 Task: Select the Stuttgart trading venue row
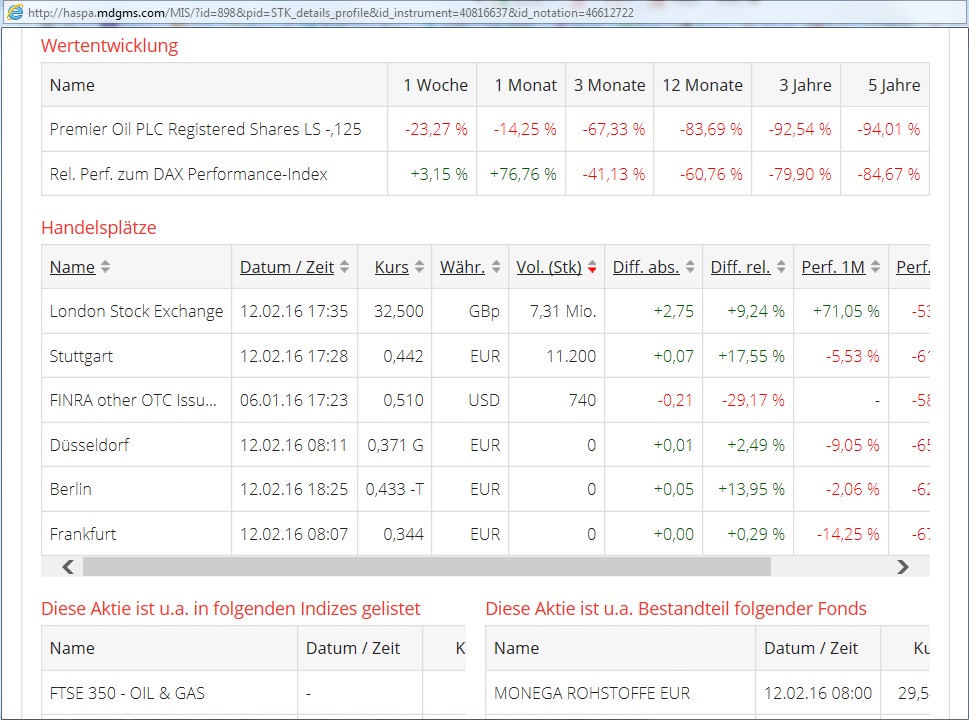click(85, 356)
